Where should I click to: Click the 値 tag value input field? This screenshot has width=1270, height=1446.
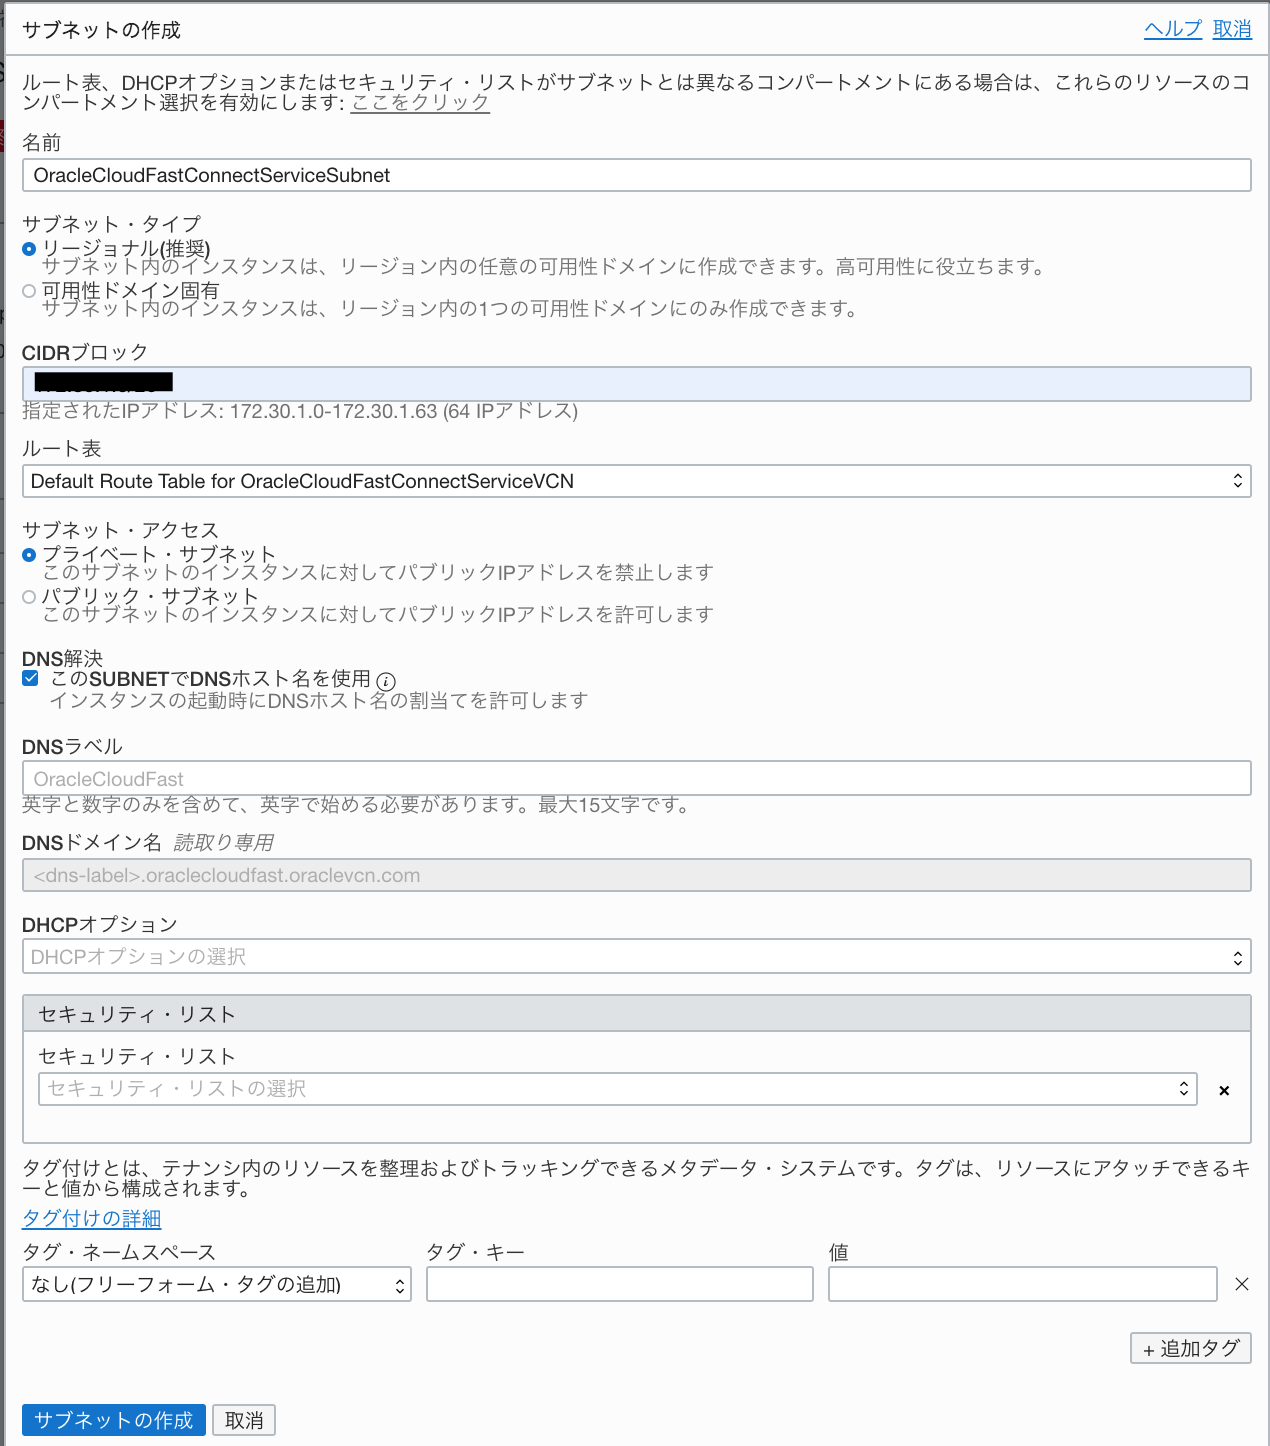click(x=1022, y=1284)
